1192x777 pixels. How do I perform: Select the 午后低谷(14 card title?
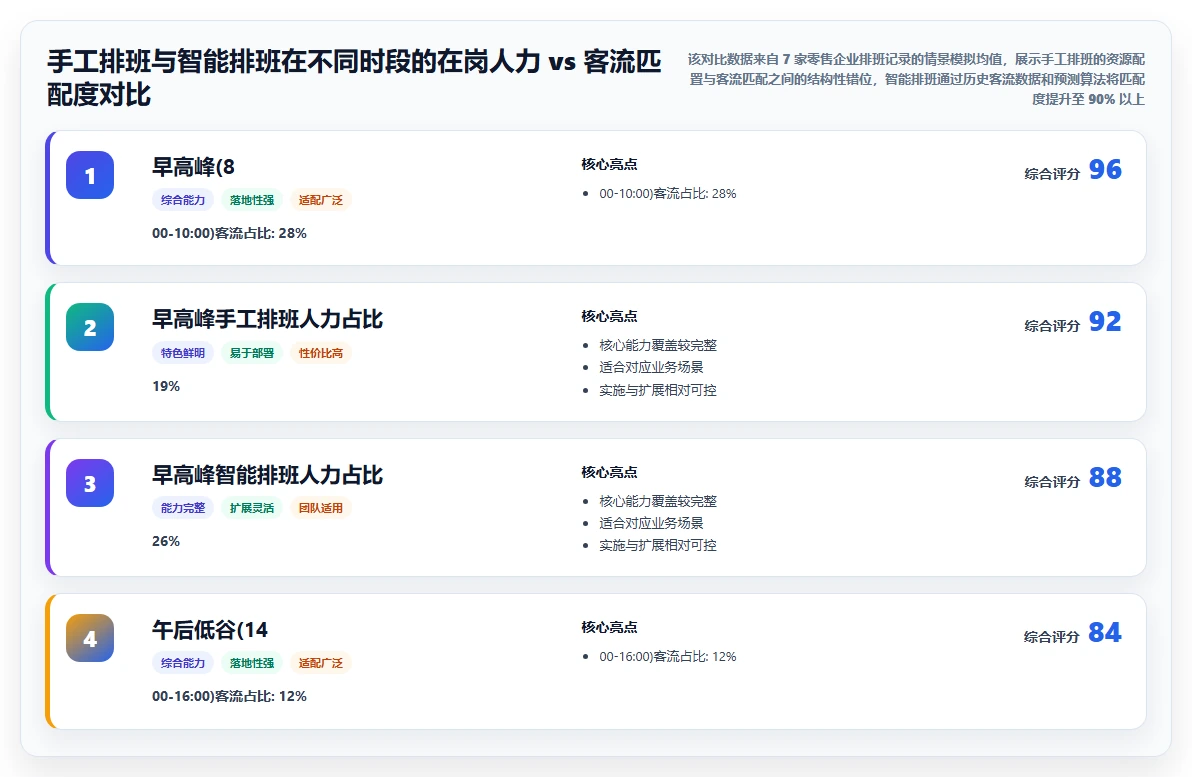coord(210,630)
